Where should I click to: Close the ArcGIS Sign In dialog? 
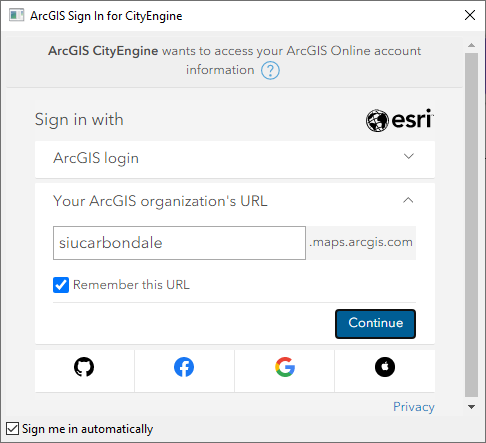[470, 15]
